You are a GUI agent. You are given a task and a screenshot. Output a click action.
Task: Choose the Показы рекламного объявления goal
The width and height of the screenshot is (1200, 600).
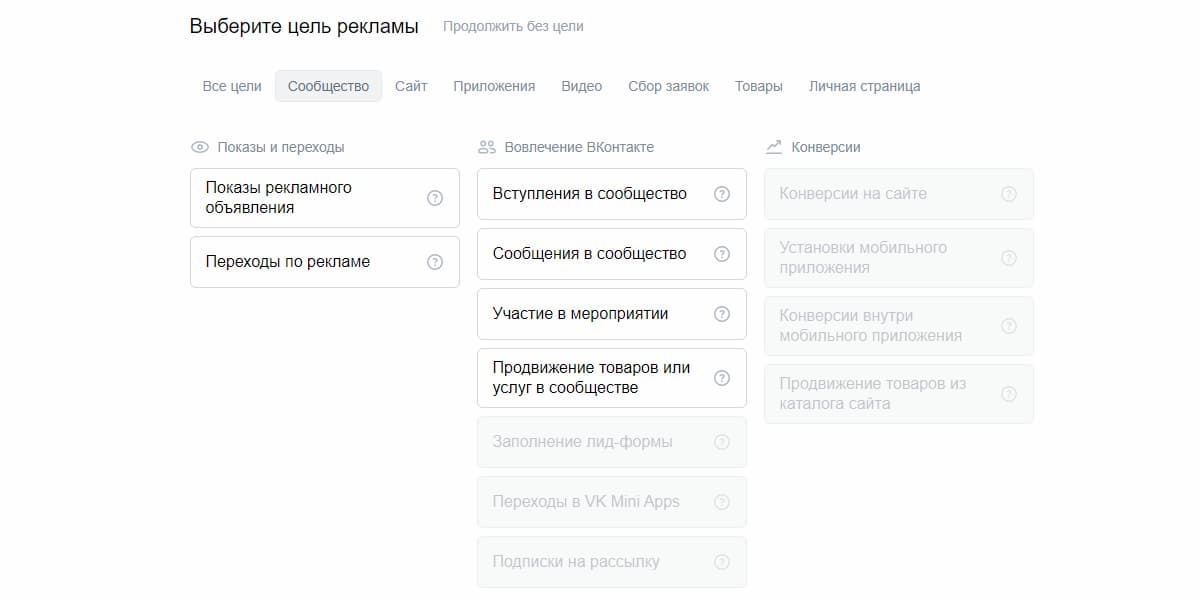tap(300, 198)
